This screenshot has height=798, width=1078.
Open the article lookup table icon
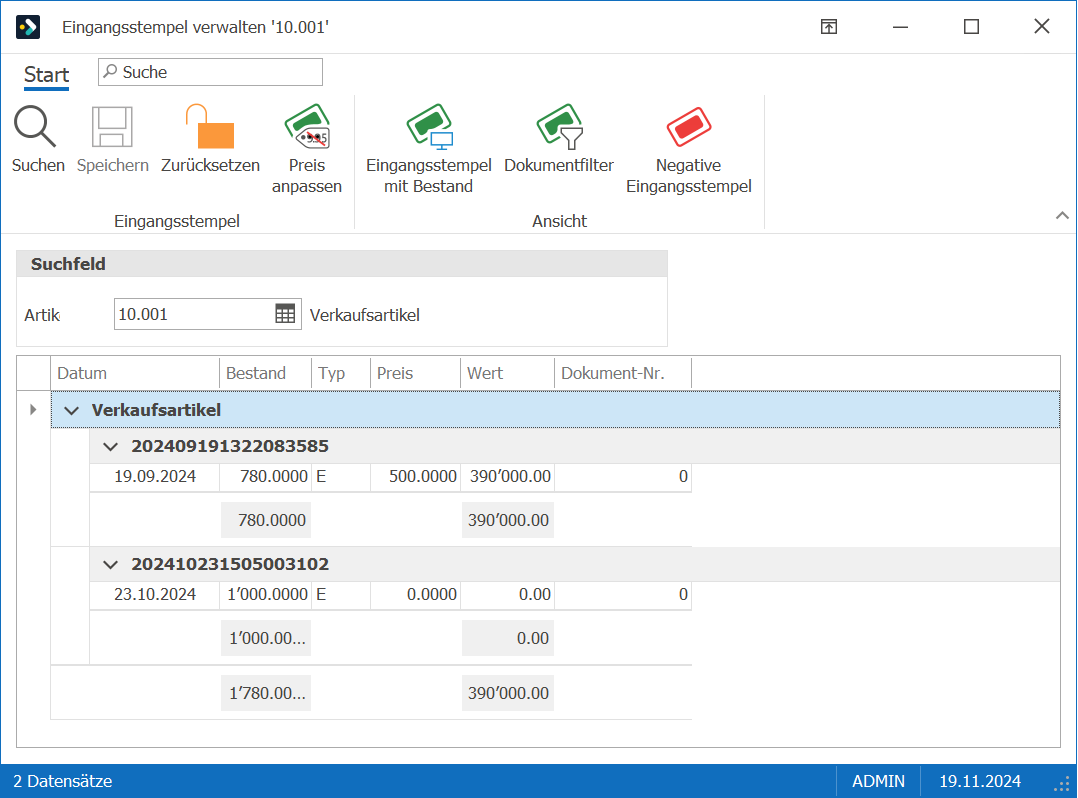click(285, 314)
